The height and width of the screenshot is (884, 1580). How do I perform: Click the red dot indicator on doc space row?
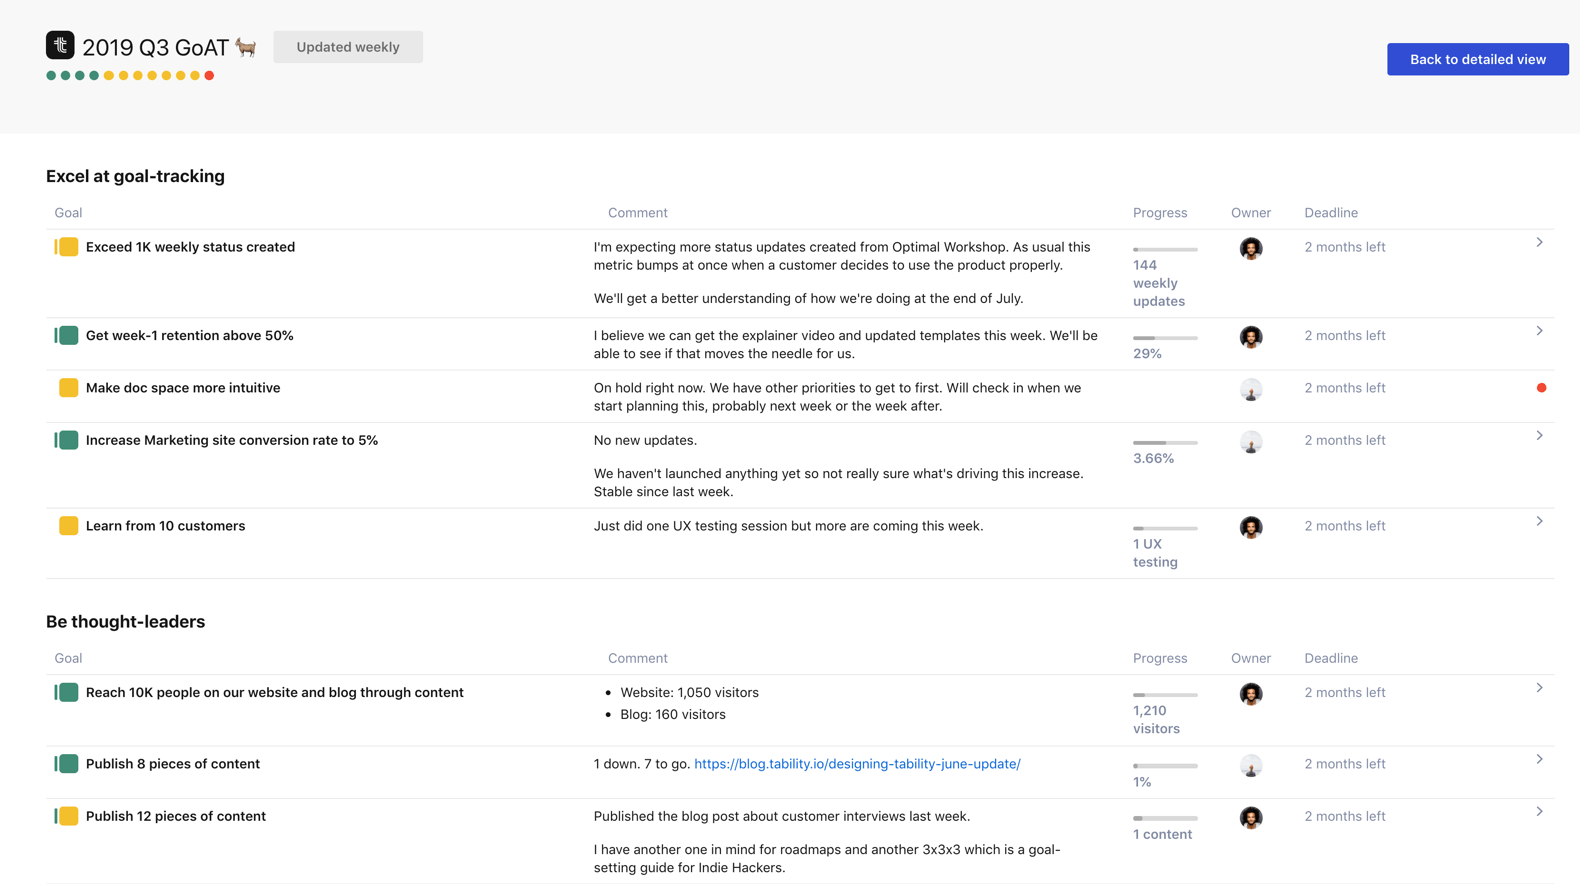click(x=1541, y=388)
